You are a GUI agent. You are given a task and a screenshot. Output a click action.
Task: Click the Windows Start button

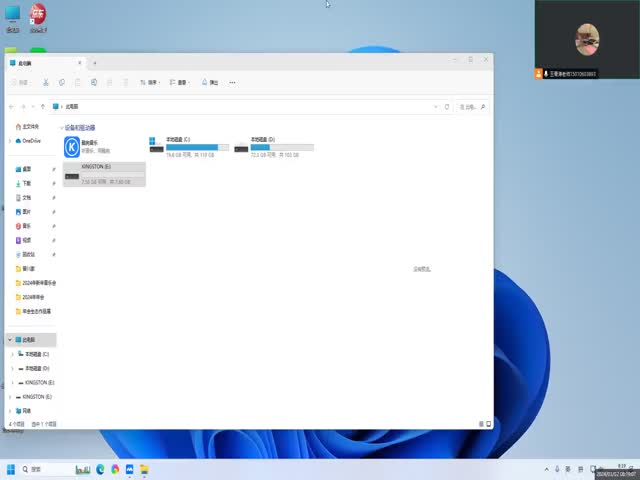(x=12, y=469)
